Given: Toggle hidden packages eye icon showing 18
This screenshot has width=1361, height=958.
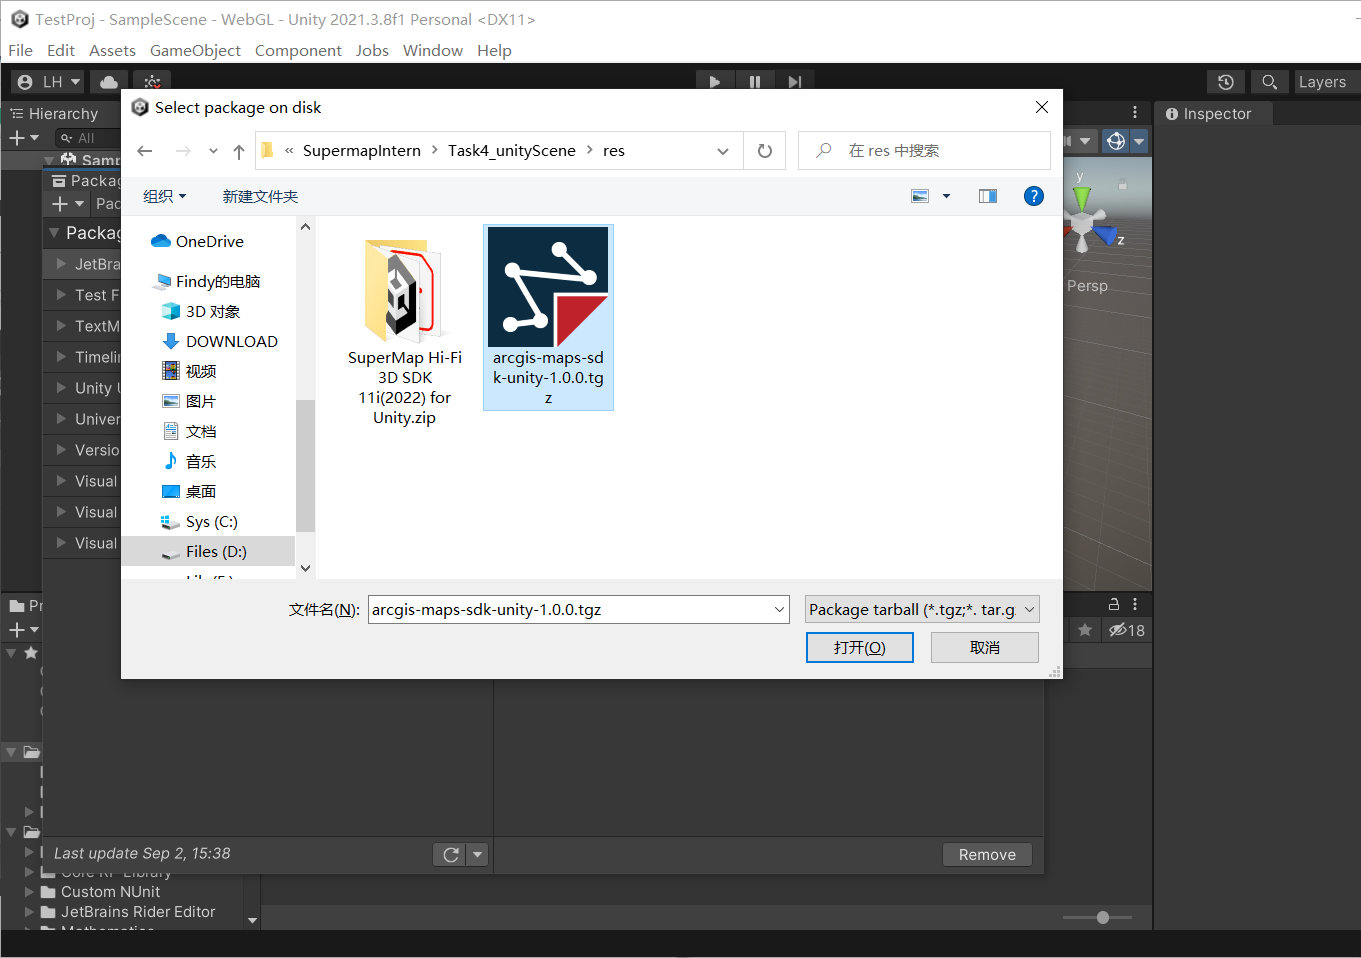Looking at the screenshot, I should pyautogui.click(x=1126, y=630).
